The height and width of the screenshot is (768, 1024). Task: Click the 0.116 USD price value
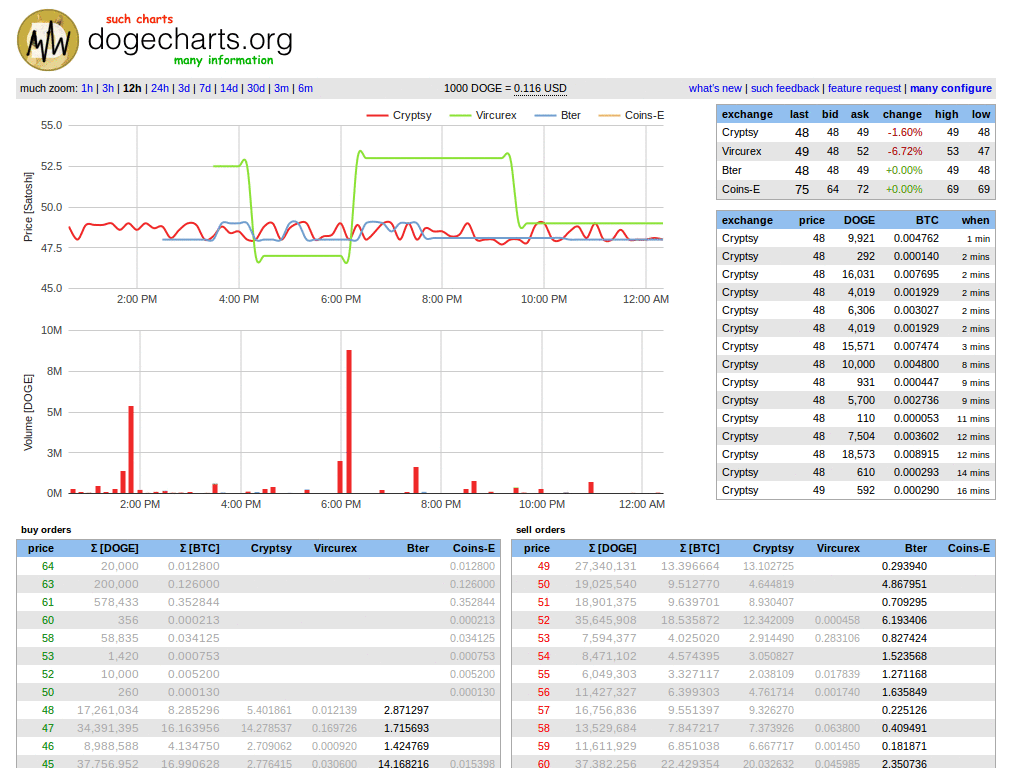(x=540, y=88)
